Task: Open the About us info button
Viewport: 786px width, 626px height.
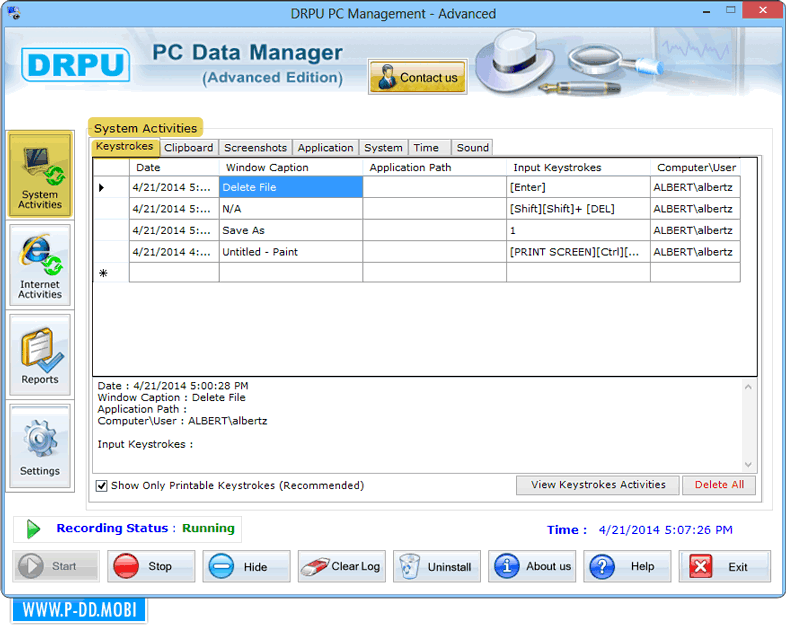Action: (532, 566)
